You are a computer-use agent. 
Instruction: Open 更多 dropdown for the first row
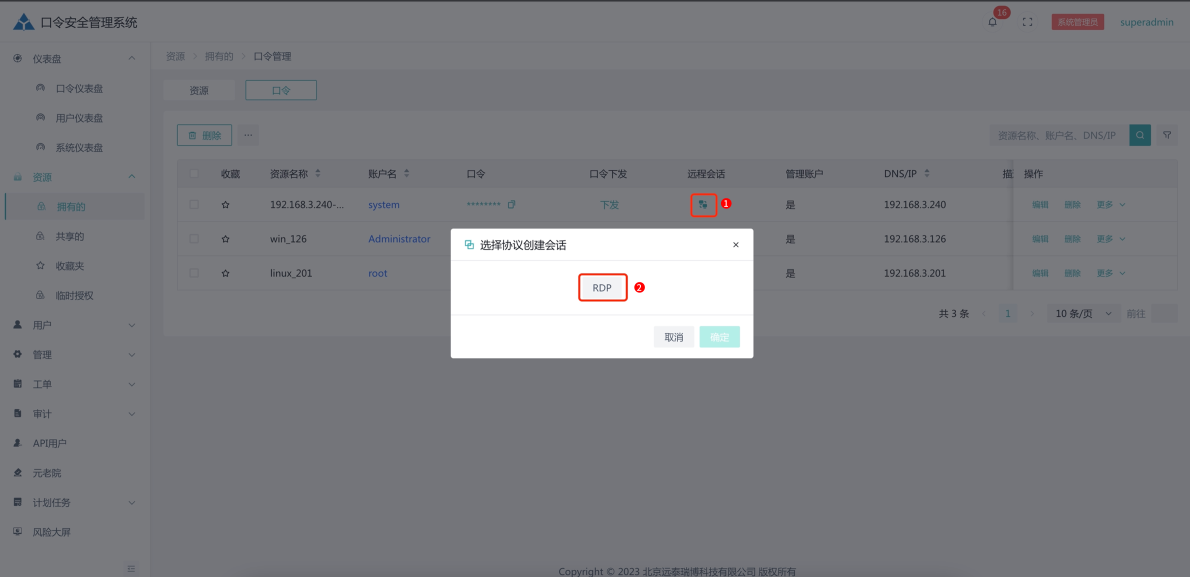click(1110, 205)
